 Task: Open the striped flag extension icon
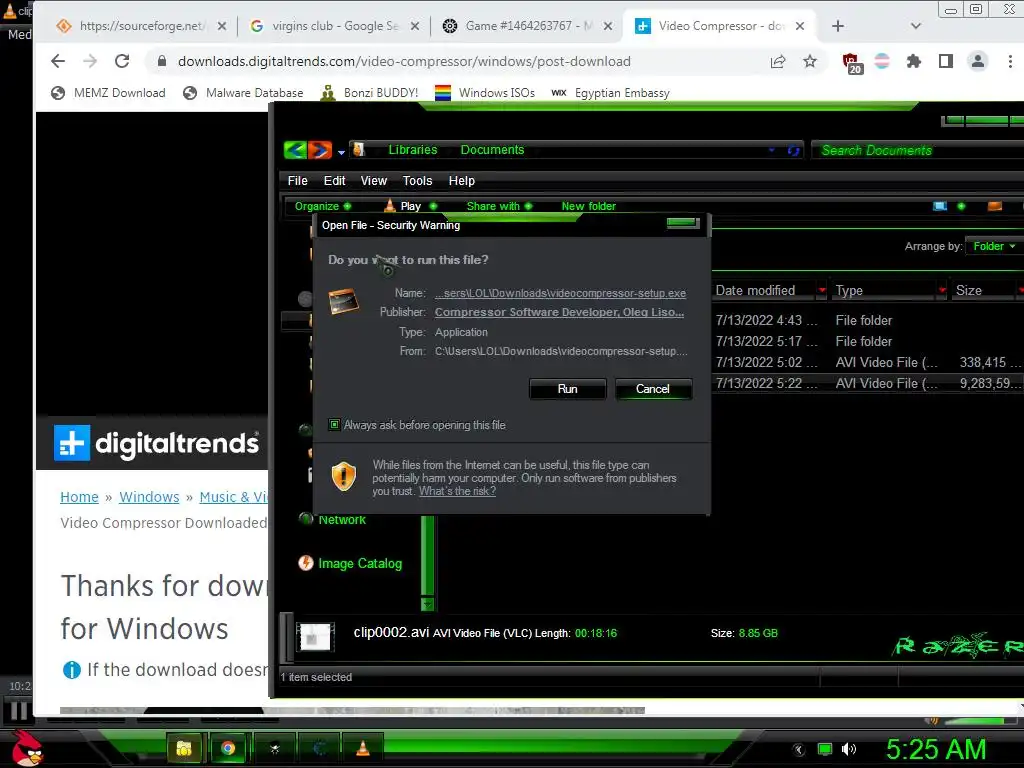pyautogui.click(x=882, y=61)
